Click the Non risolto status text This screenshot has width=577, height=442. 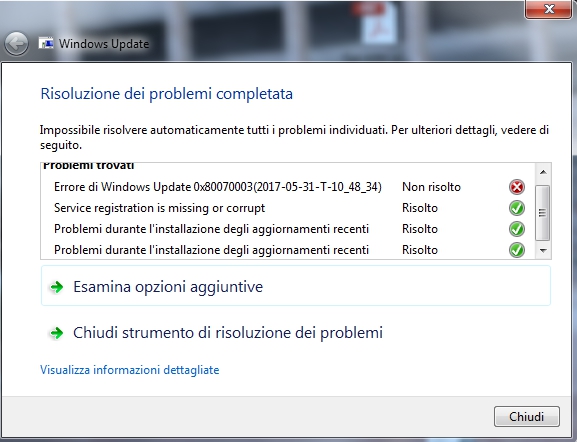[431, 187]
